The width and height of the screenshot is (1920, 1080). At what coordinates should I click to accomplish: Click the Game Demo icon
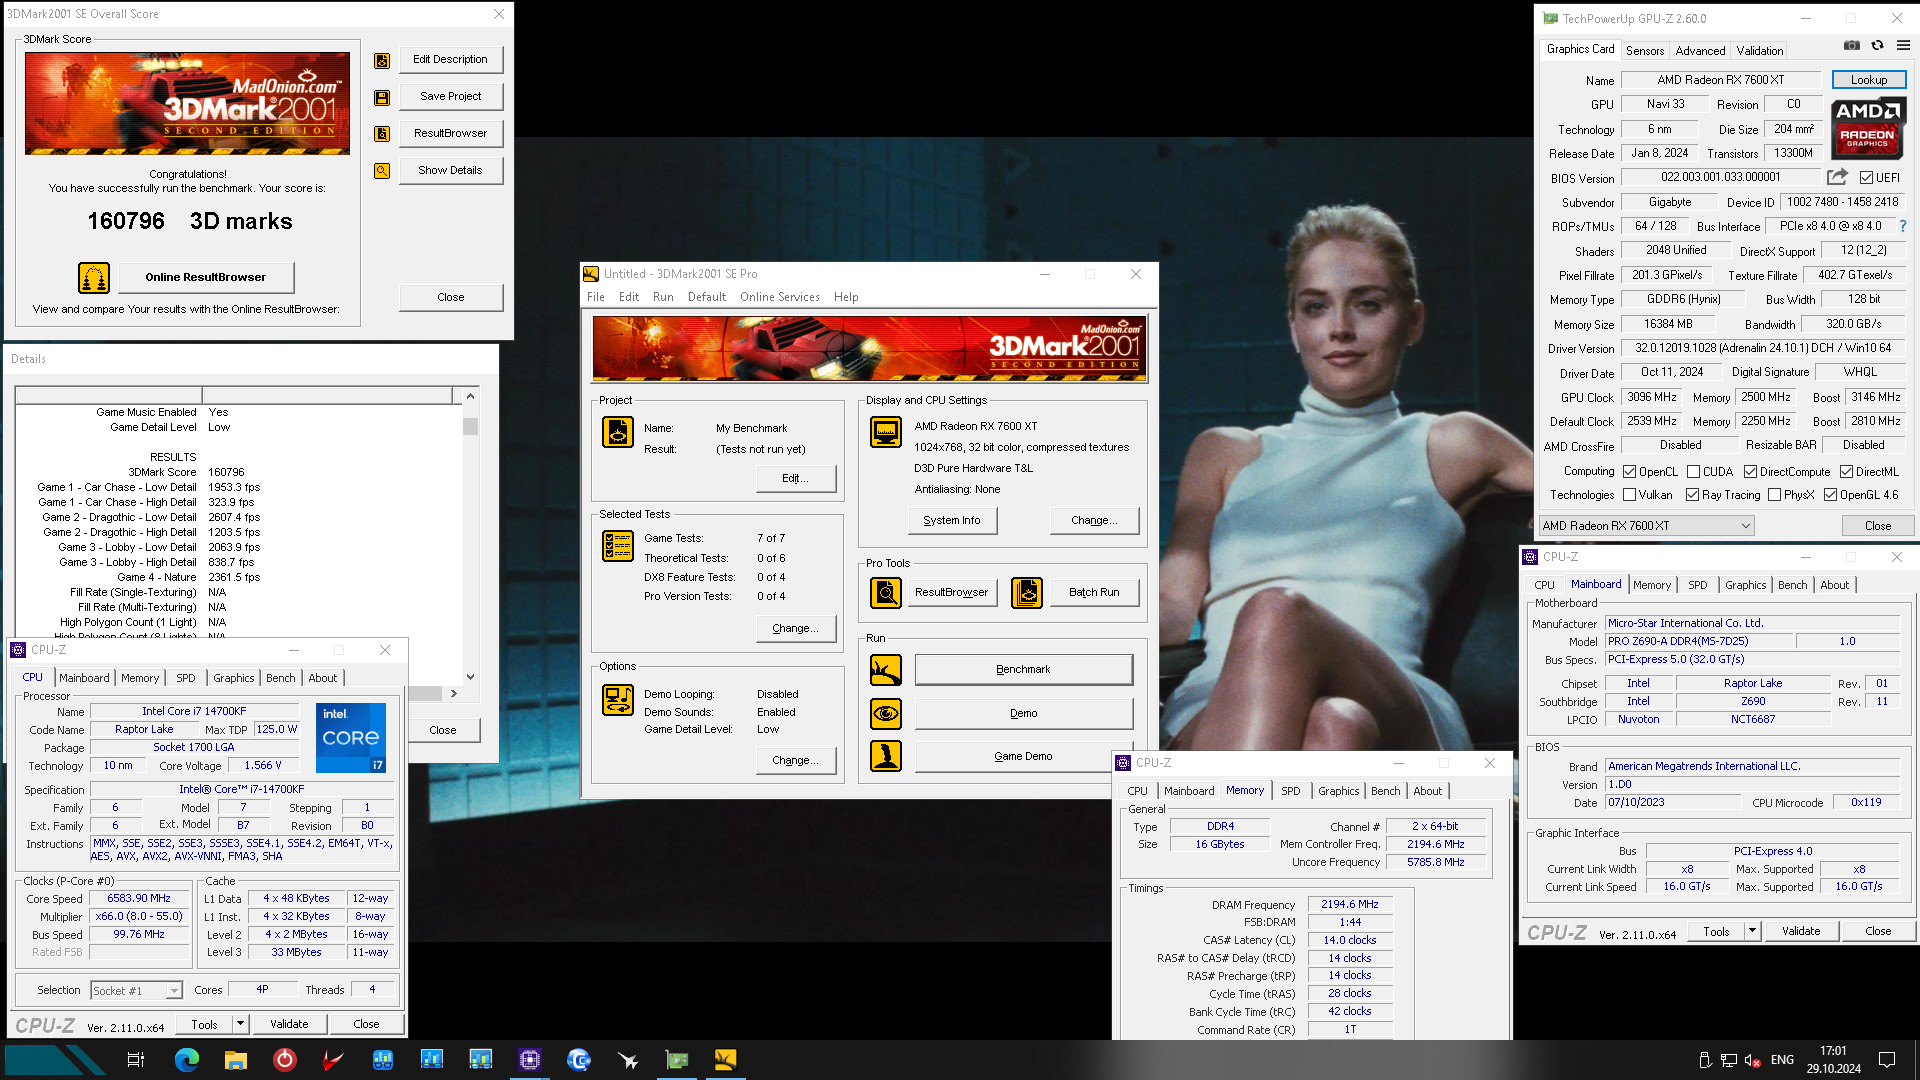click(x=886, y=757)
